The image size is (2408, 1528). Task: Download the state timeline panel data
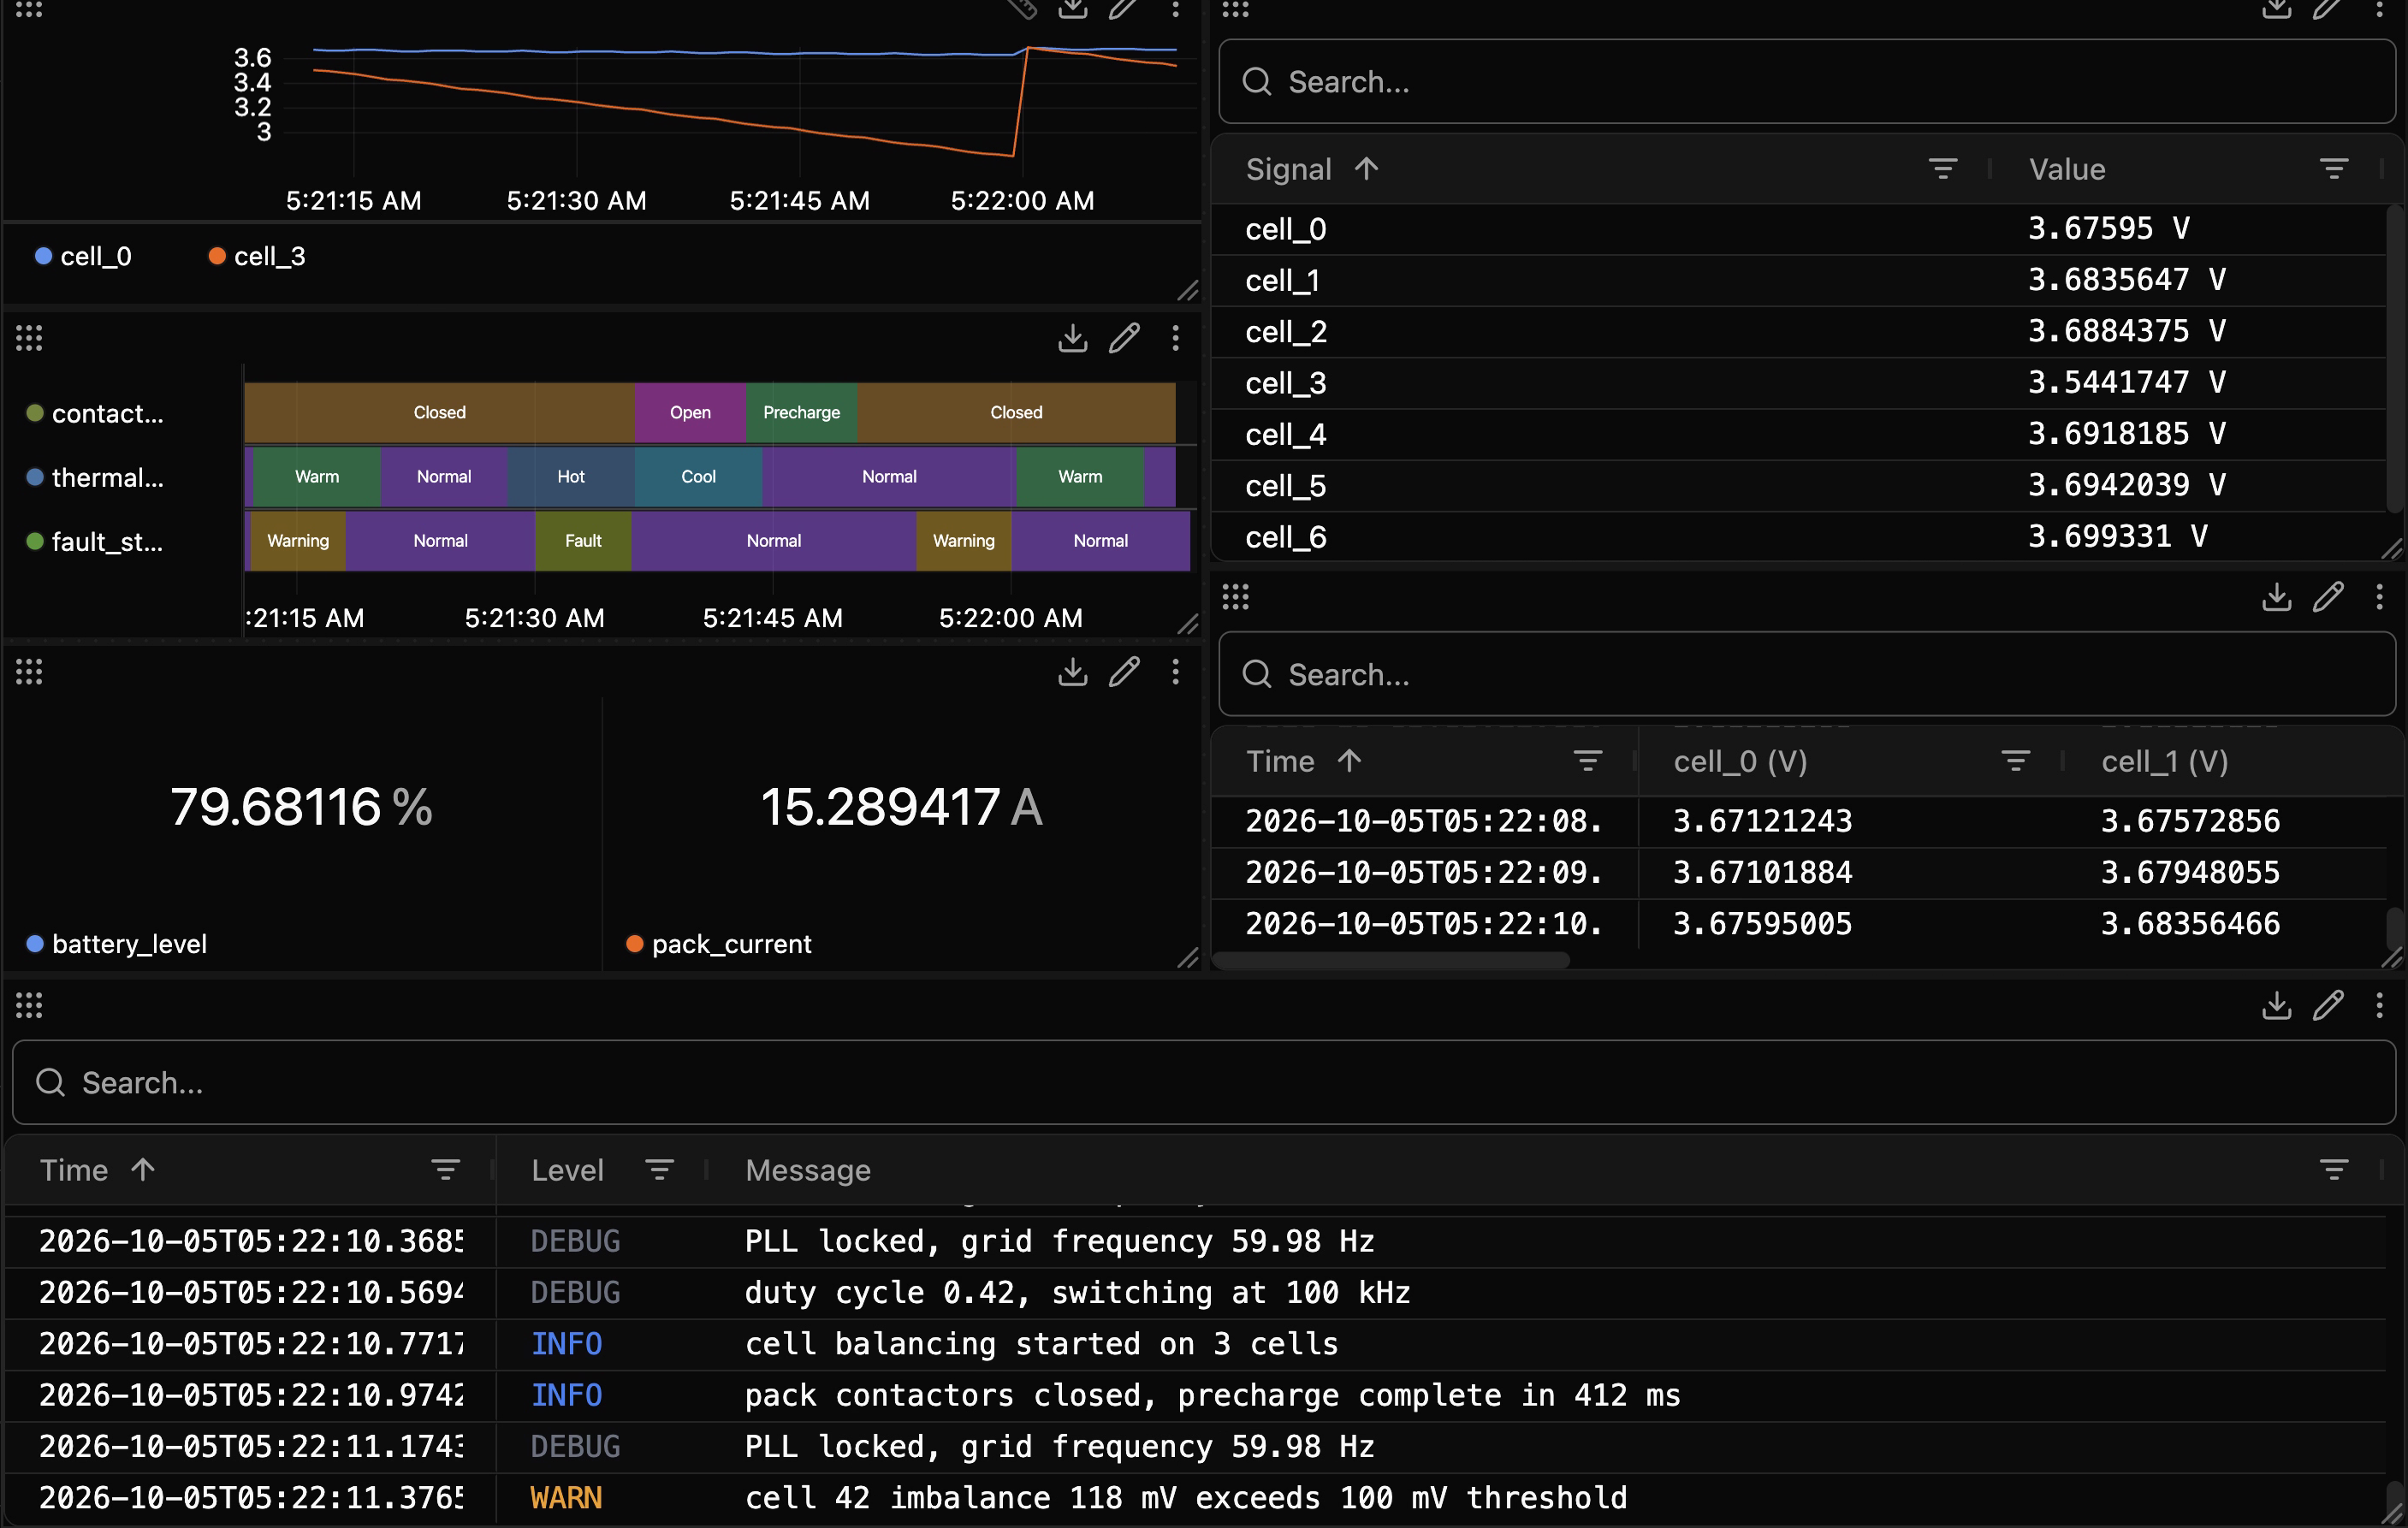[x=1072, y=338]
